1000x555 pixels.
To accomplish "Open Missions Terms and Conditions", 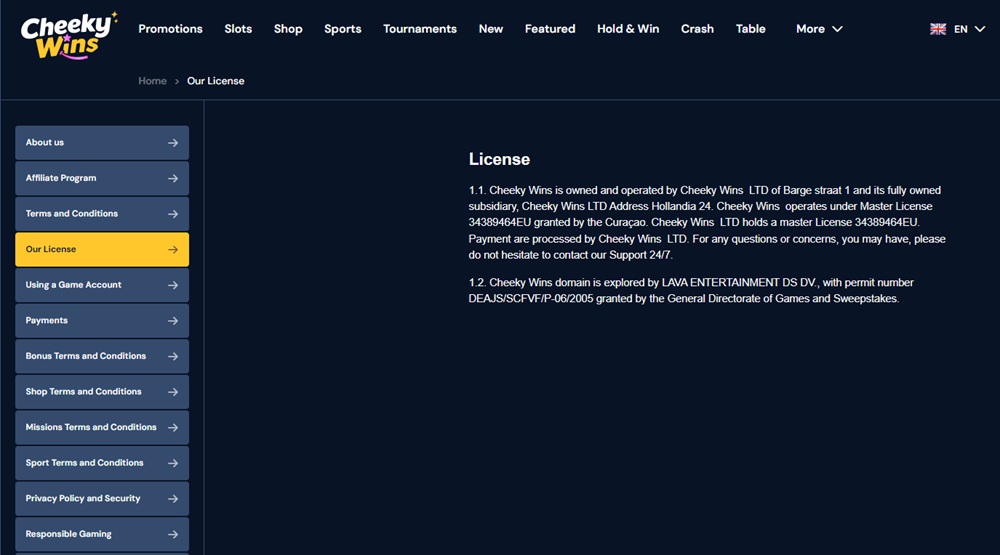I will click(x=102, y=427).
